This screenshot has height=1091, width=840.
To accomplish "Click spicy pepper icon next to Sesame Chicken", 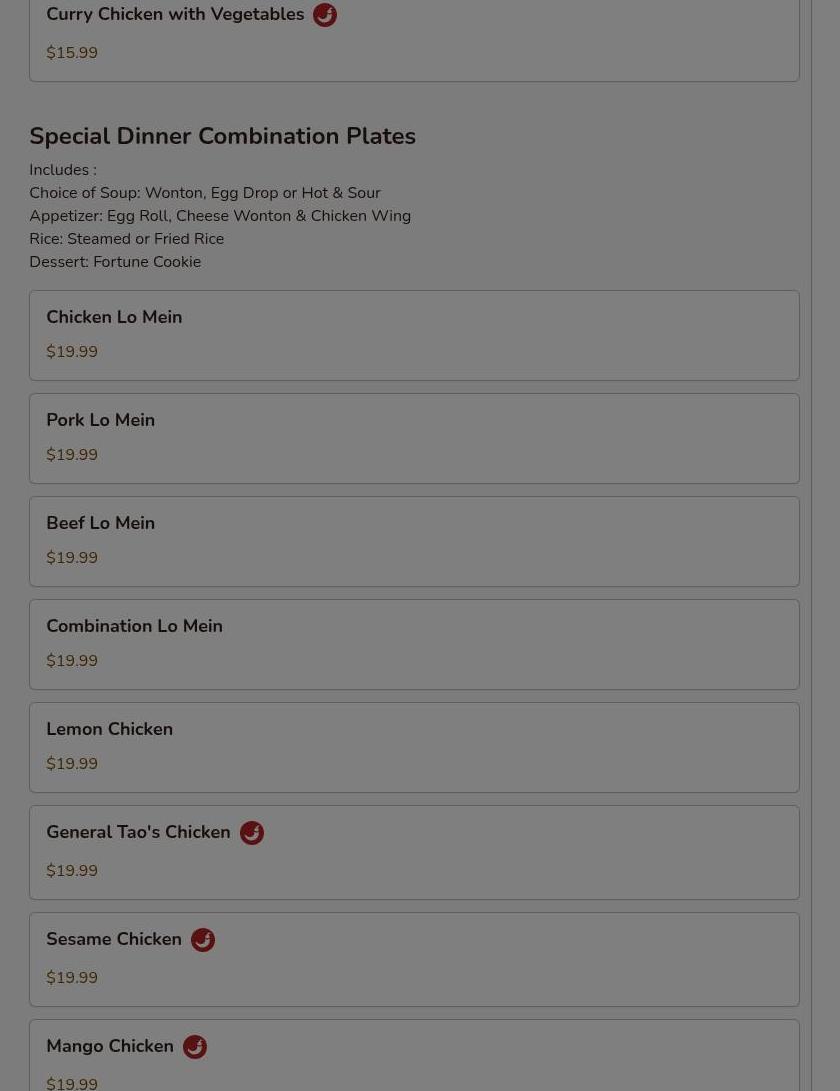I will tap(203, 940).
